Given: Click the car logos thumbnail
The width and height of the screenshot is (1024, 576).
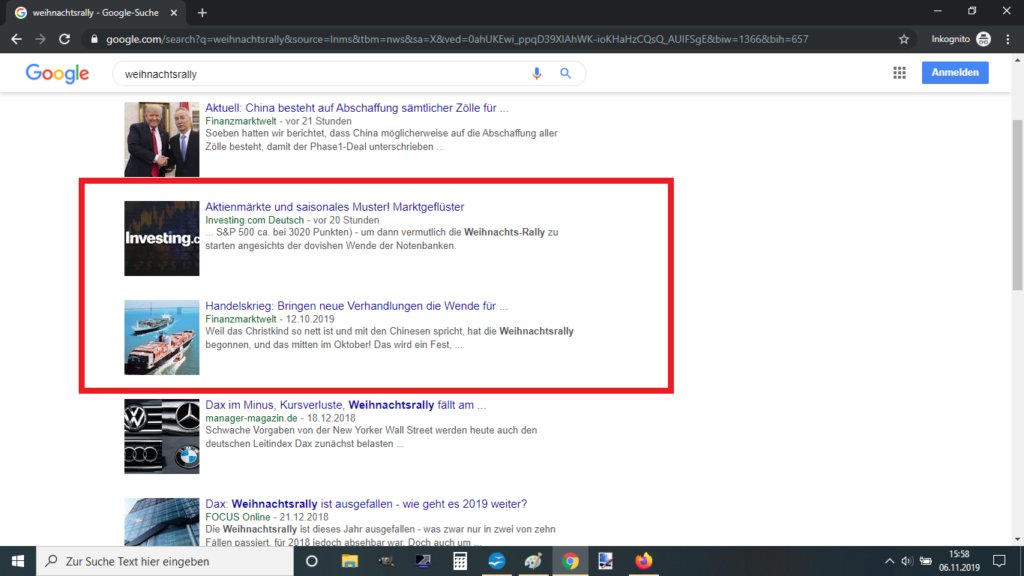Looking at the screenshot, I should click(162, 436).
